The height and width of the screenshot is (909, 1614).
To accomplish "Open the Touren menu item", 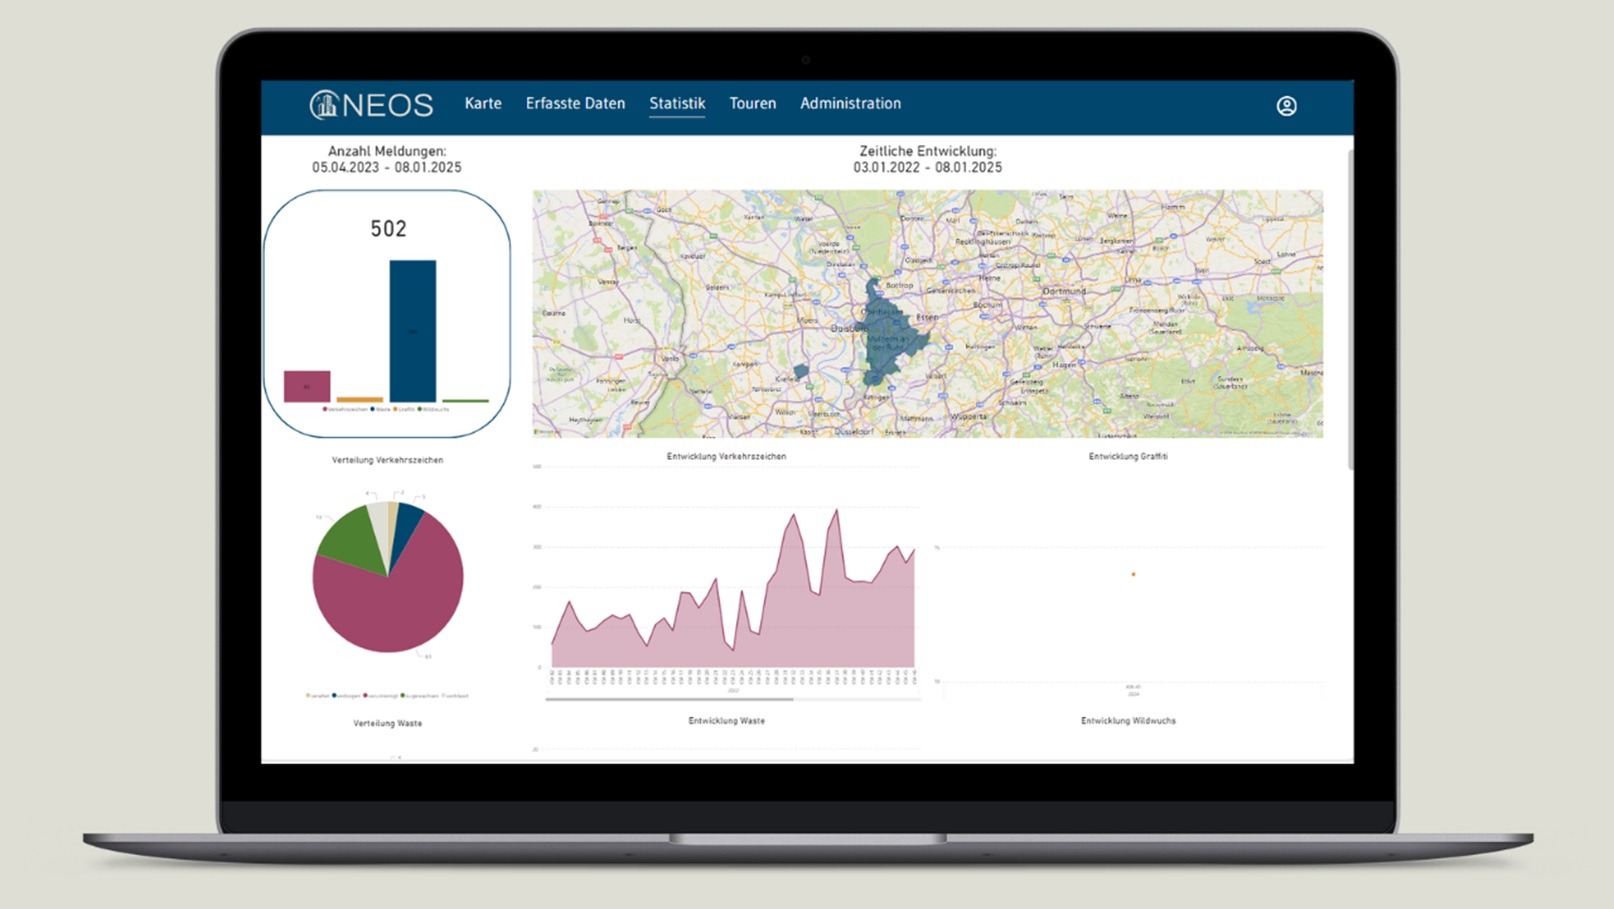I will click(x=752, y=104).
